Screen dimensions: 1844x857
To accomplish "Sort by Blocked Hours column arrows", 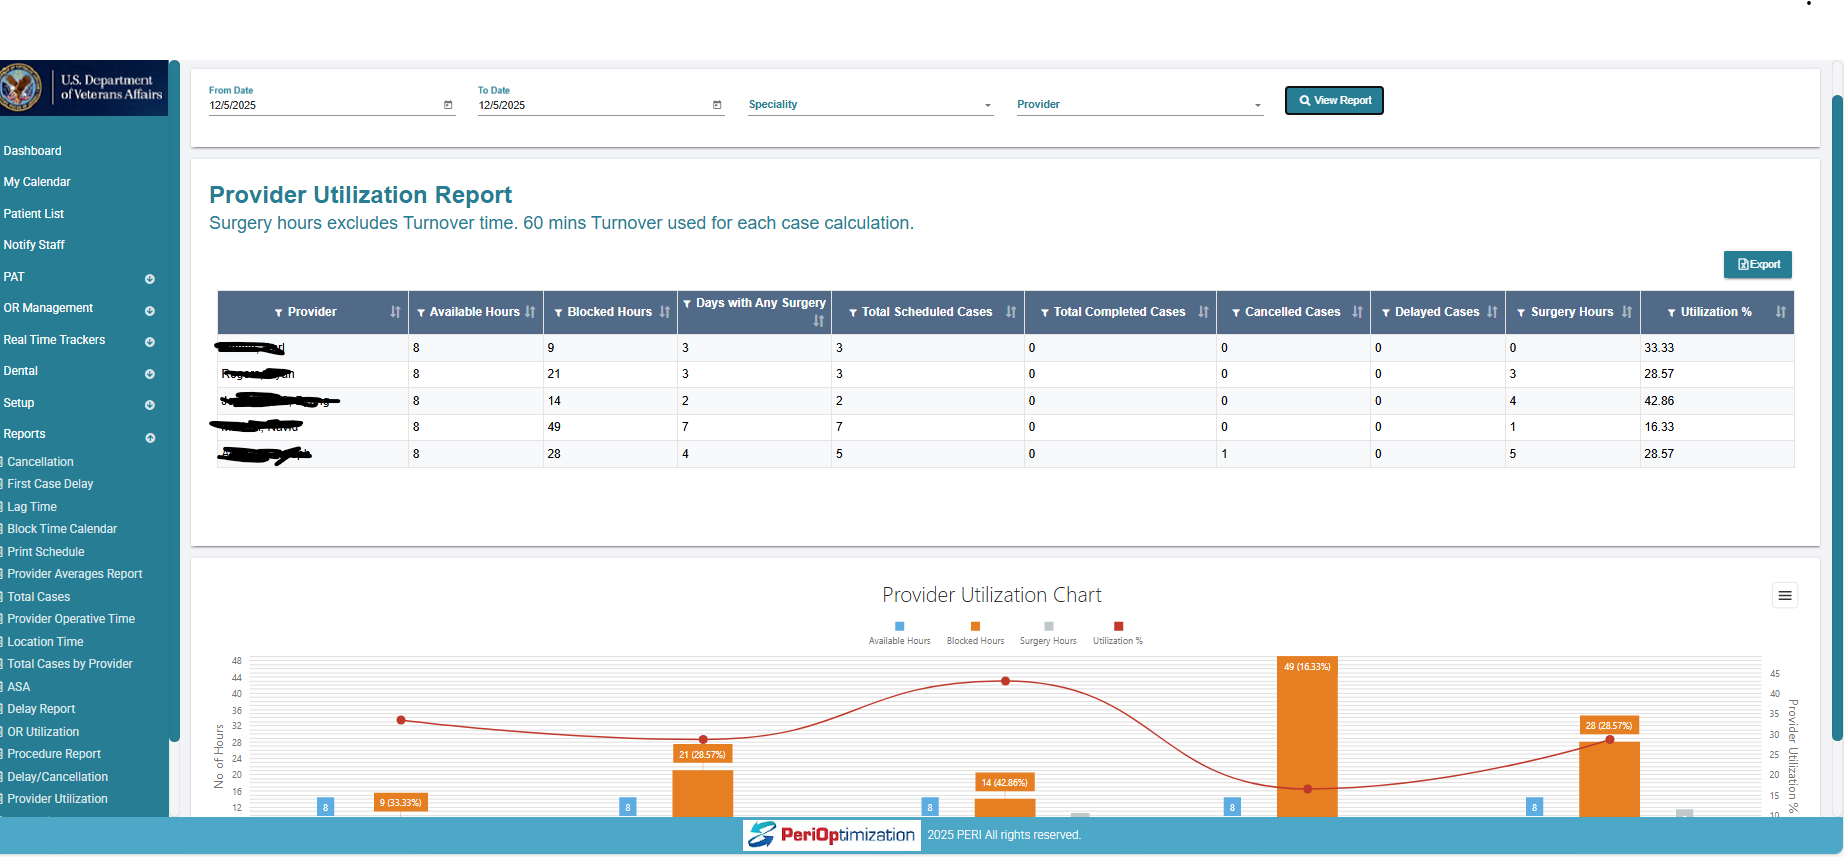I will click(x=665, y=312).
